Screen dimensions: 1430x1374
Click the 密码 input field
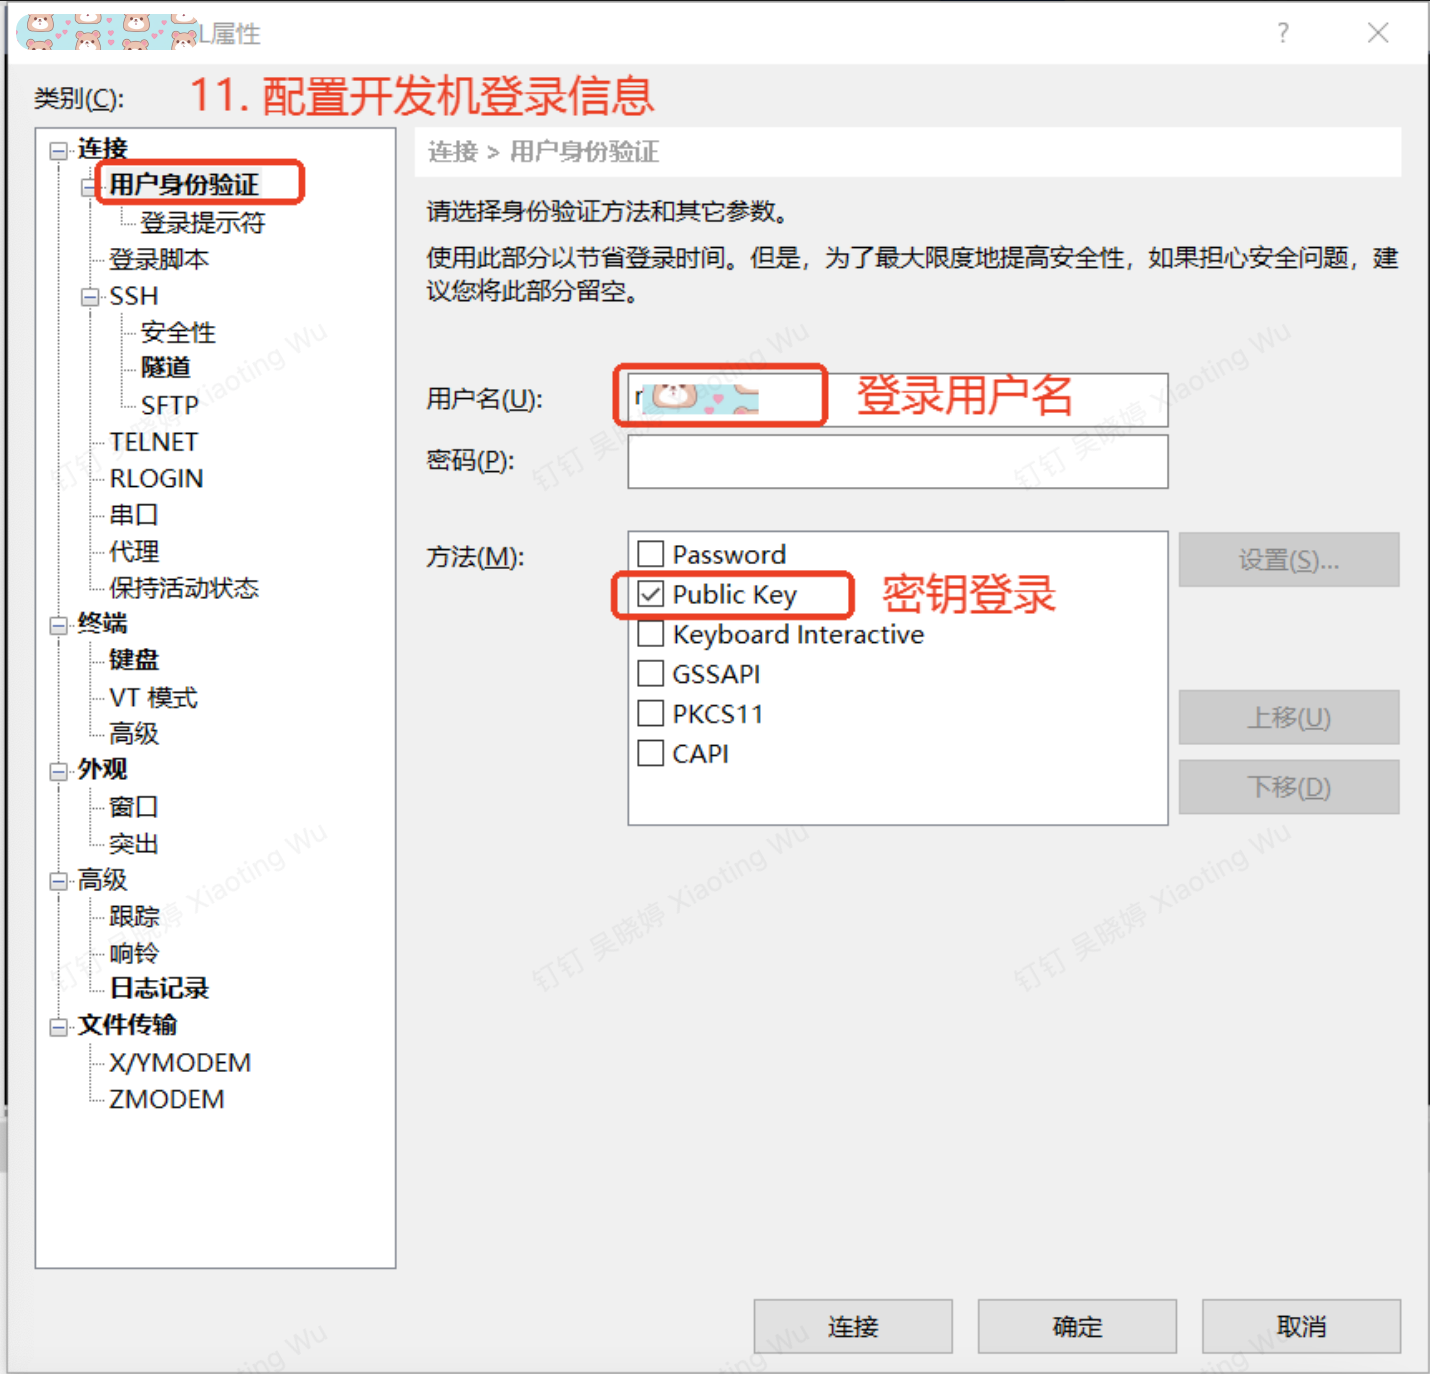coord(898,462)
